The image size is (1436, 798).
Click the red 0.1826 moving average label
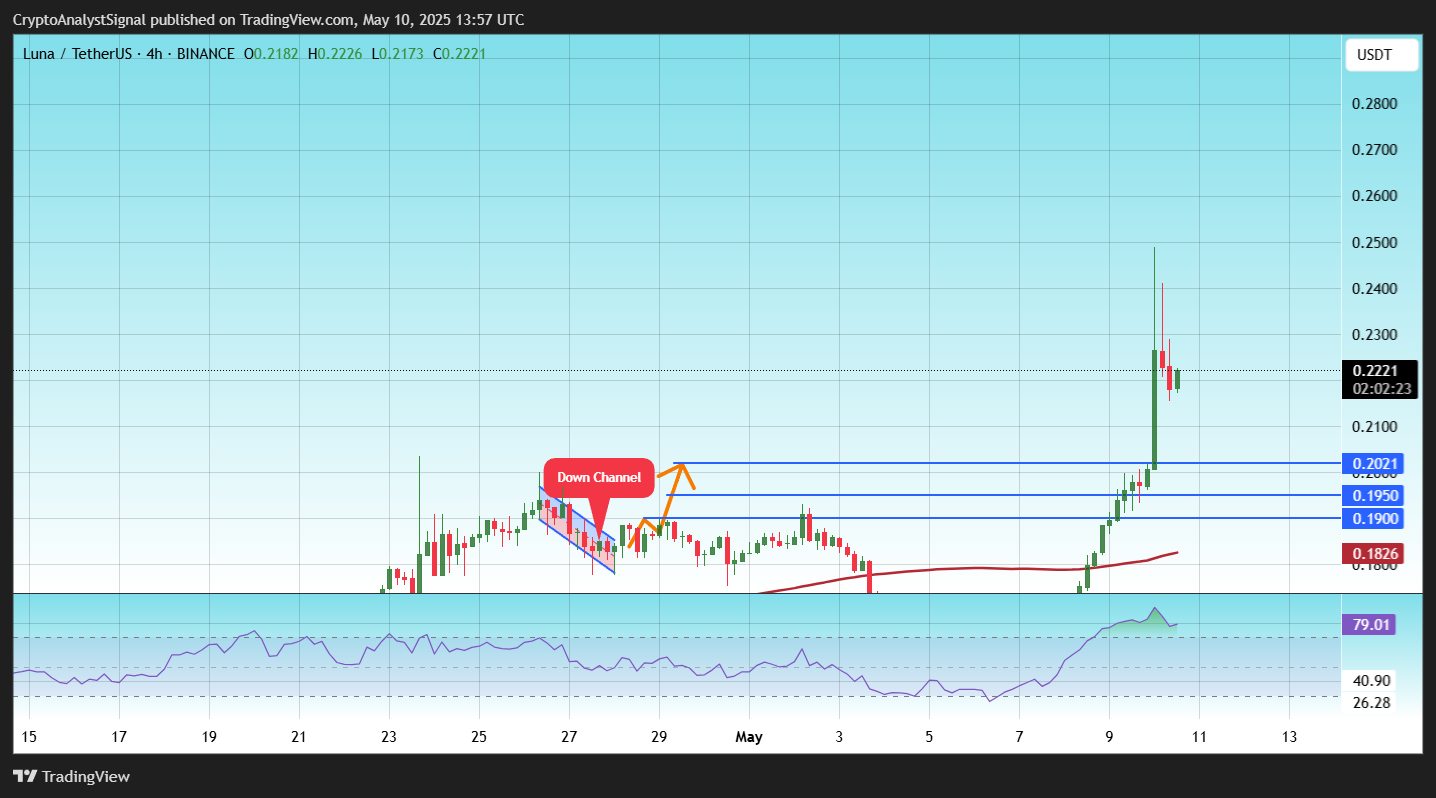pyautogui.click(x=1377, y=554)
